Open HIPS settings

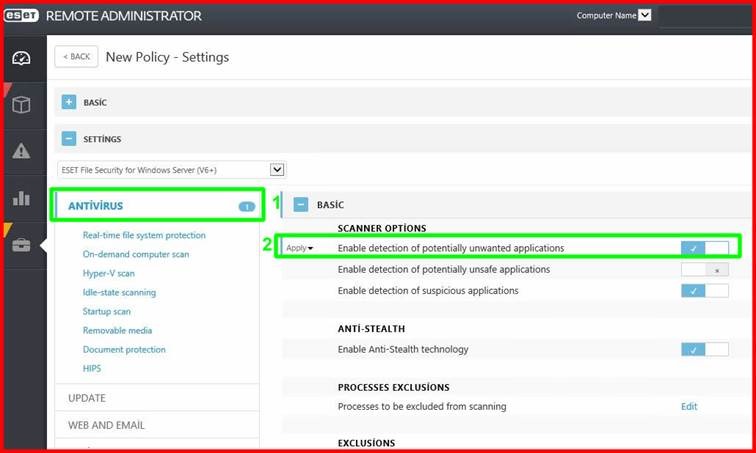coord(92,368)
